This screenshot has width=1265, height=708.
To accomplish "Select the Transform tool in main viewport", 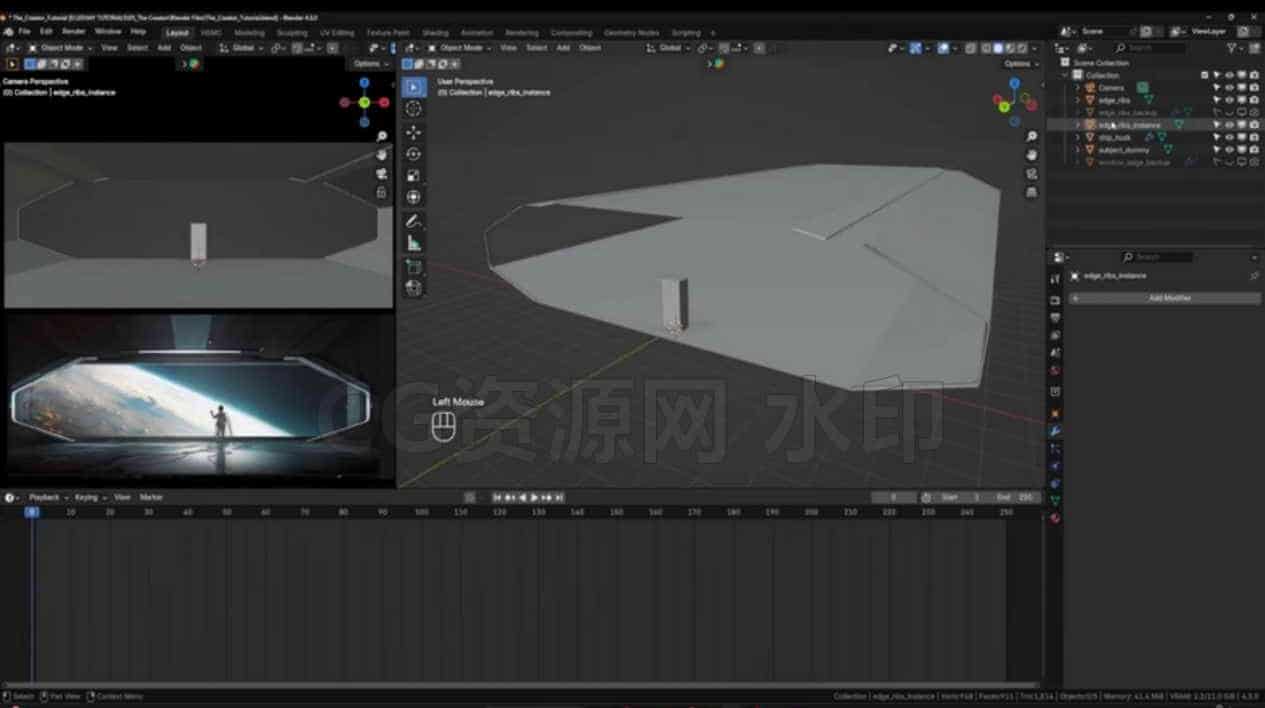I will pyautogui.click(x=414, y=198).
